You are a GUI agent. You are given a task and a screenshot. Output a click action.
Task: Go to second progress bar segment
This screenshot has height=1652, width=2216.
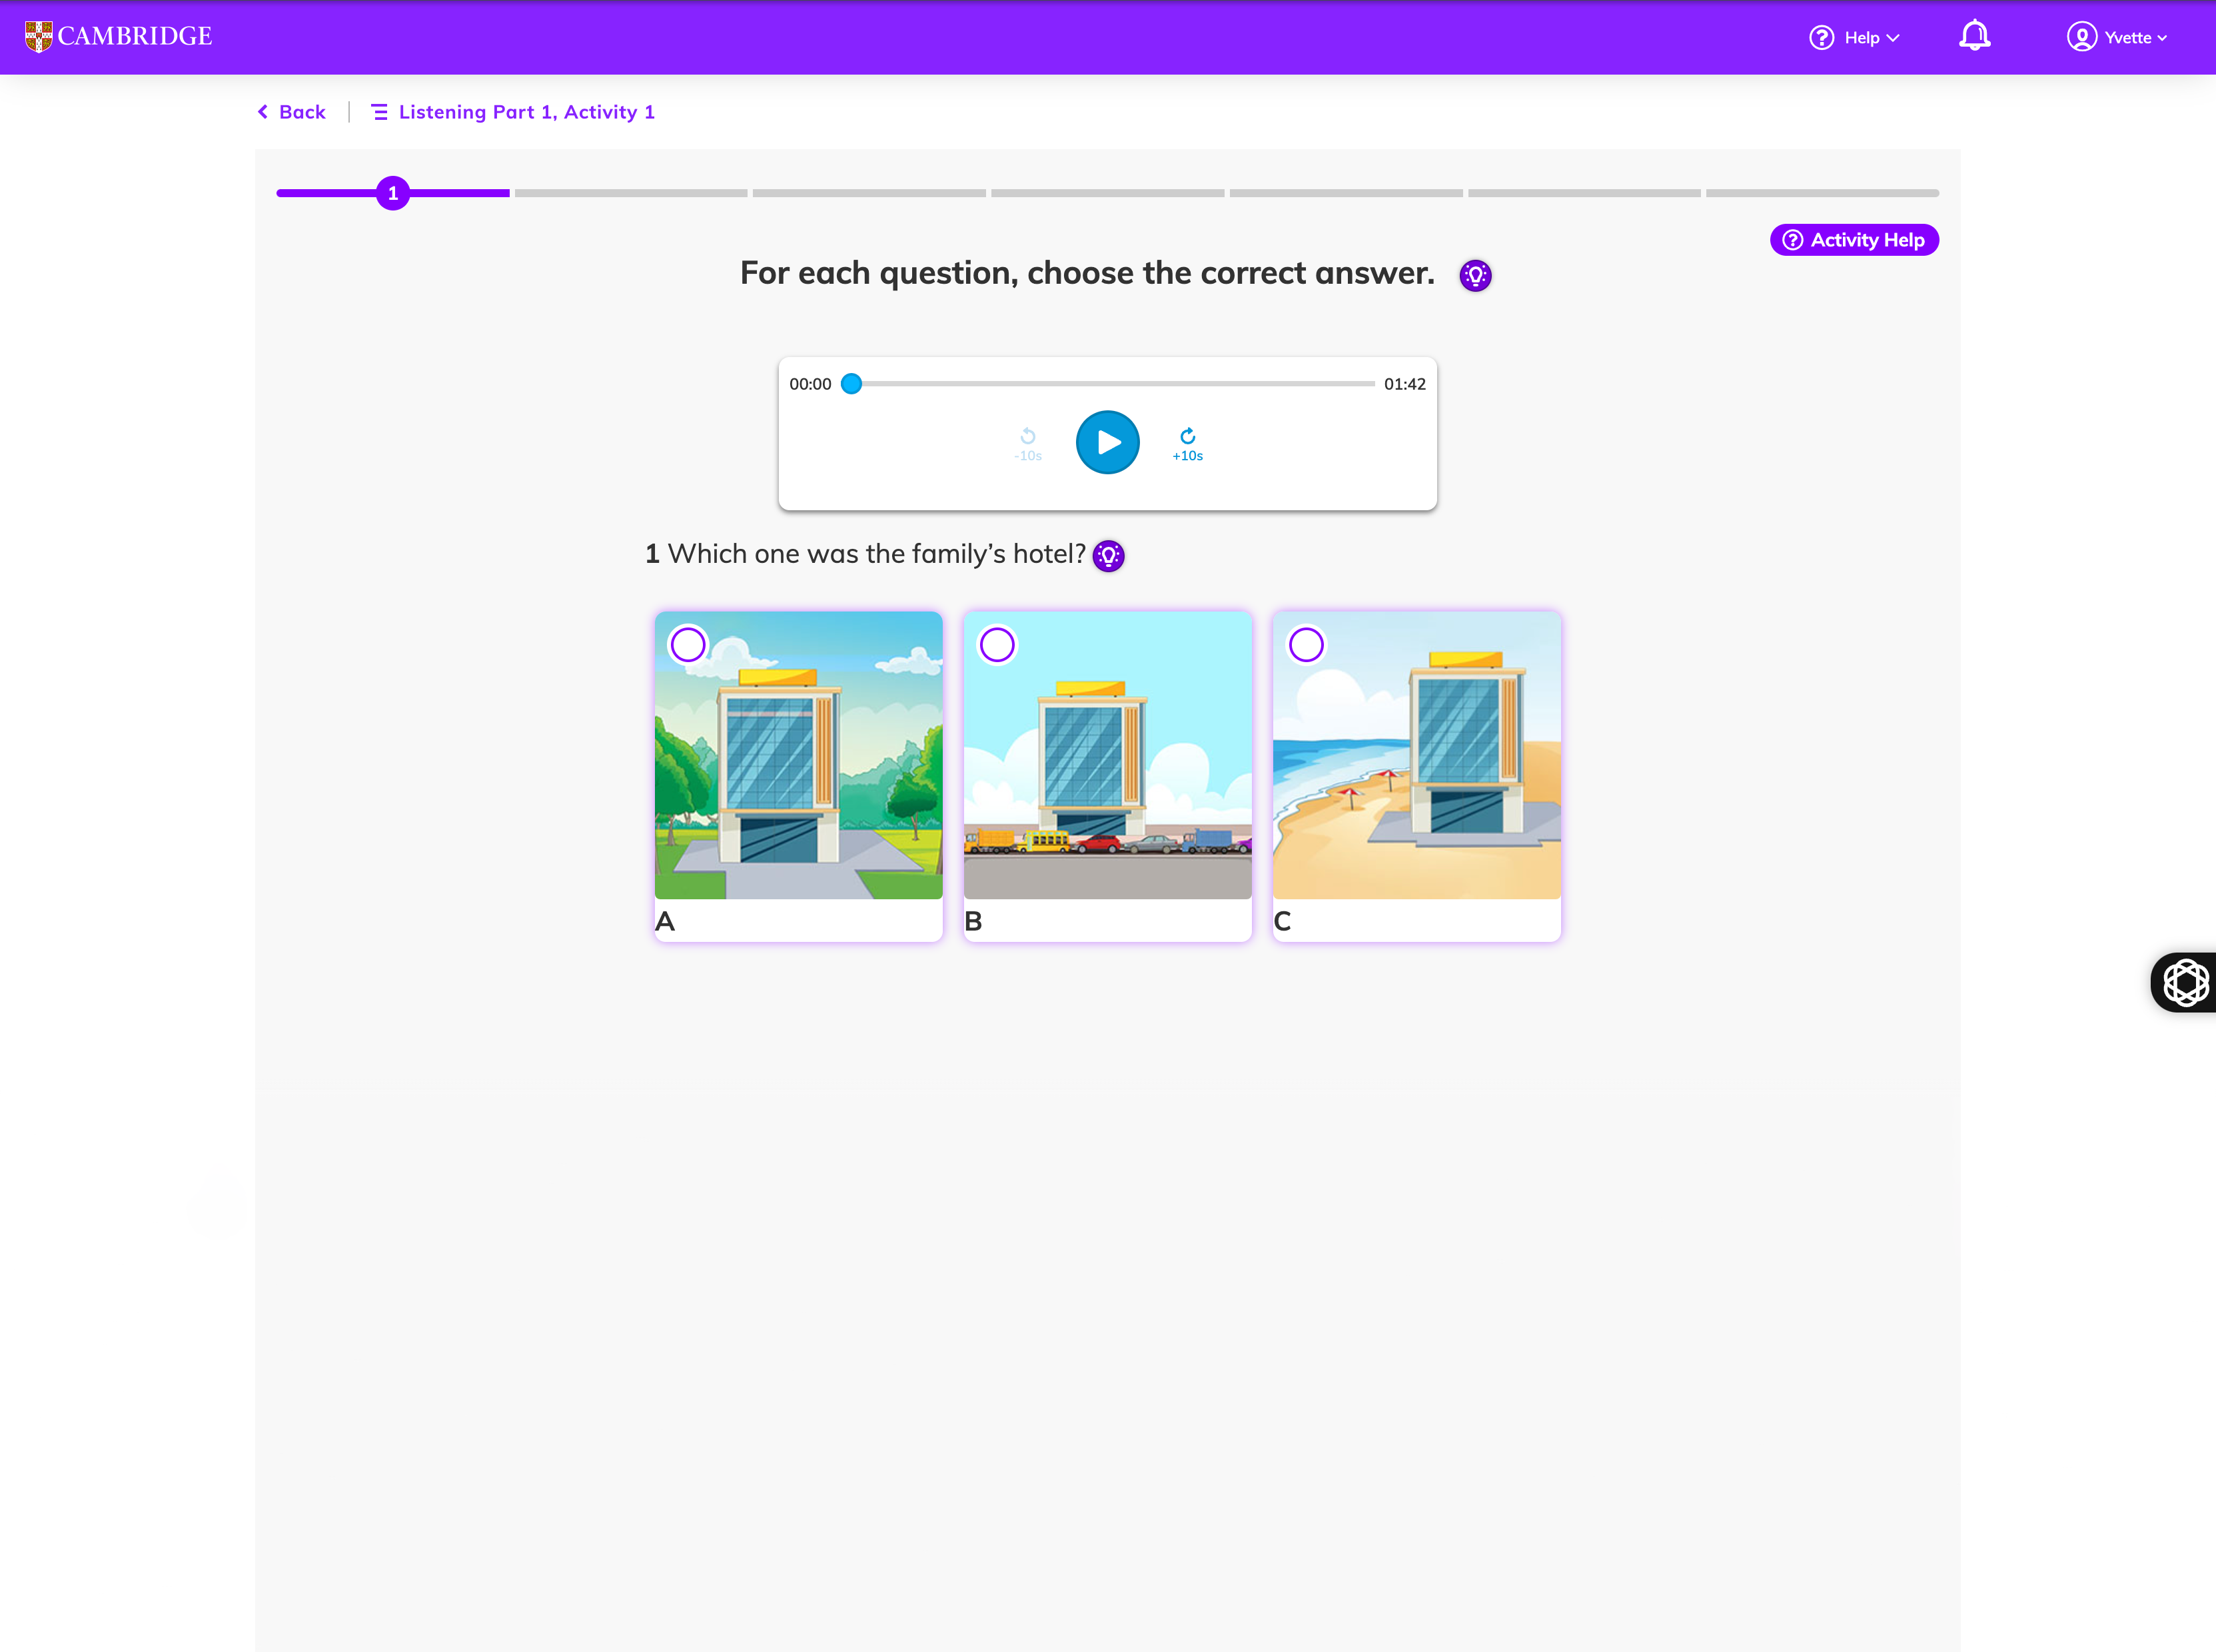[631, 193]
